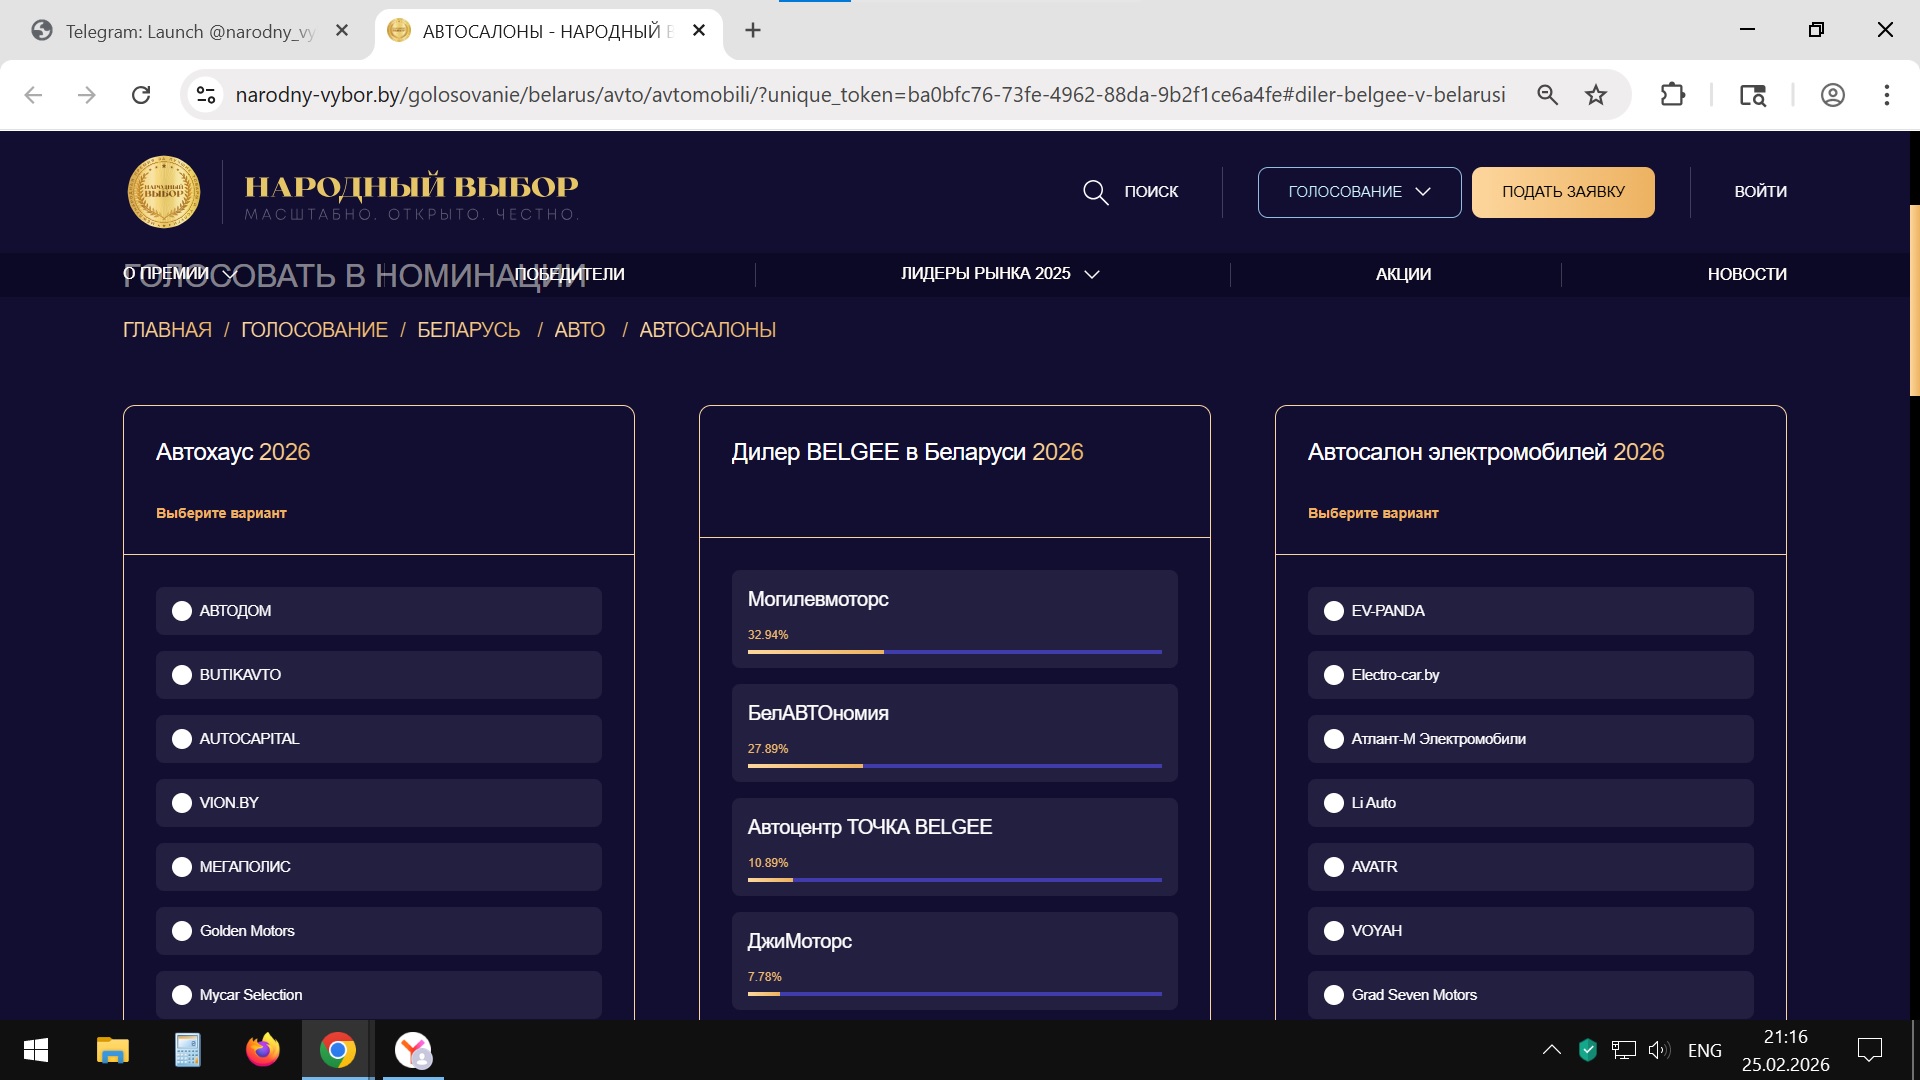Click the search magnifier icon next to Поиск
The height and width of the screenshot is (1080, 1920).
(1095, 192)
